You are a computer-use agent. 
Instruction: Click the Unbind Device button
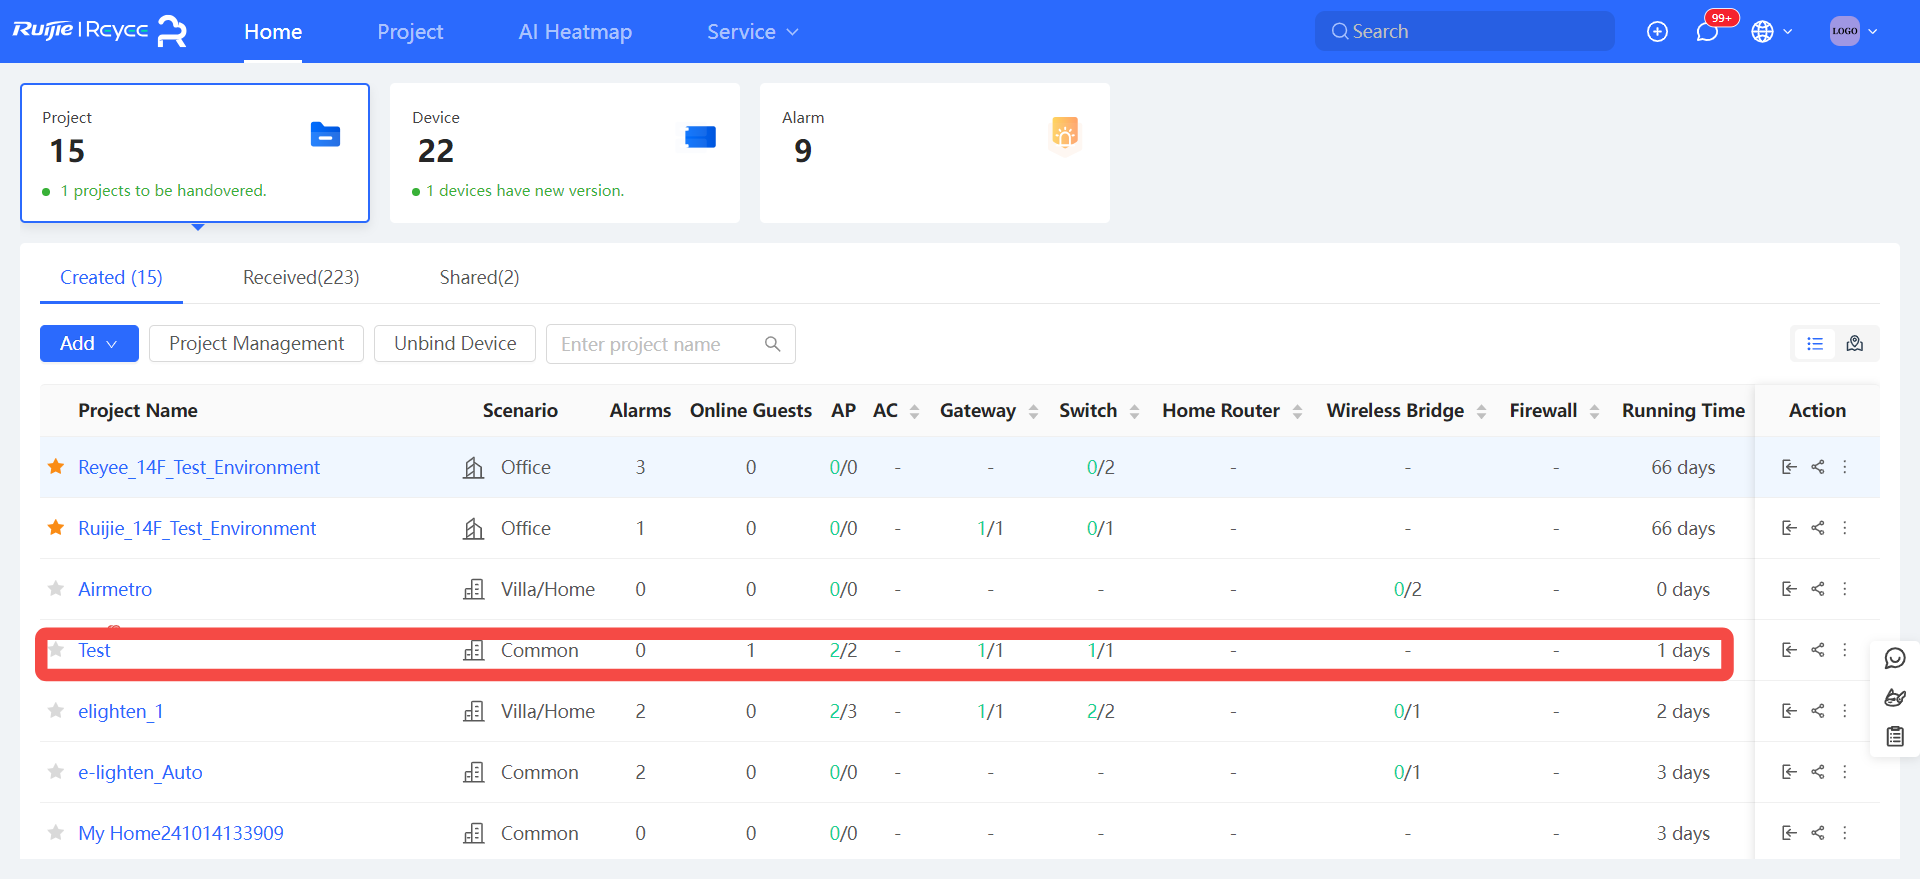point(455,344)
